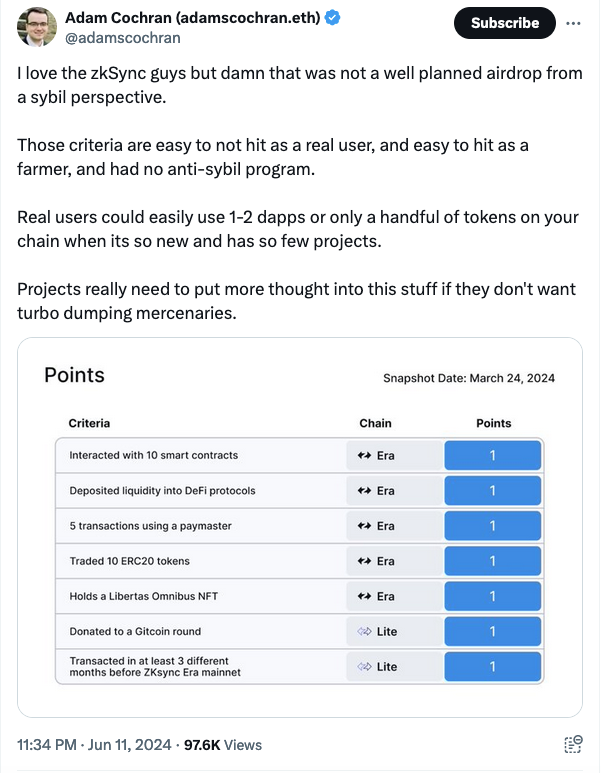Click the Snapshot Date text in image
Image resolution: width=601 pixels, height=773 pixels.
pos(468,378)
